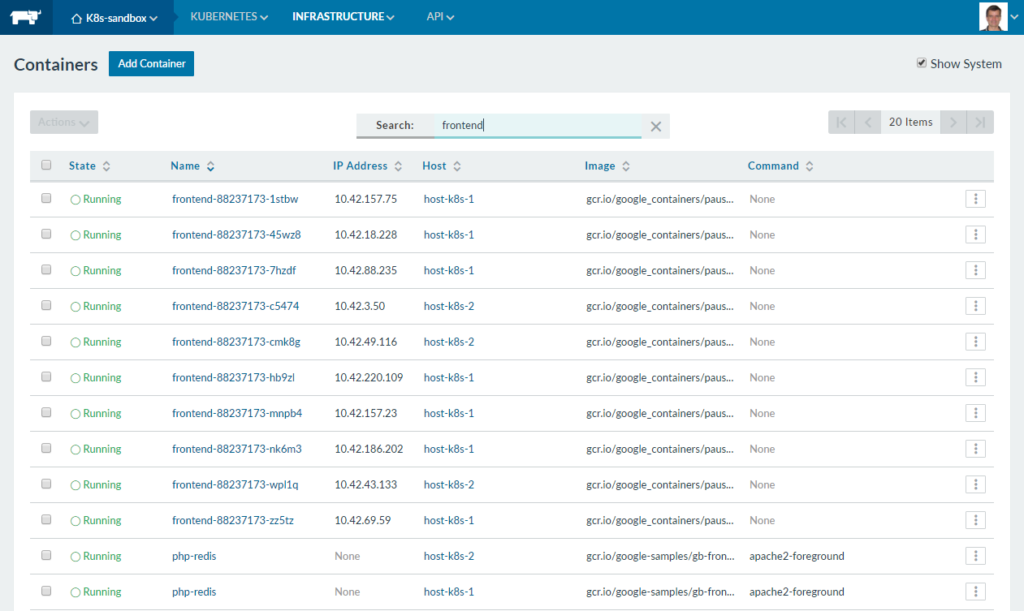Check the select-all checkbox in the table header
This screenshot has width=1024, height=611.
pyautogui.click(x=46, y=165)
